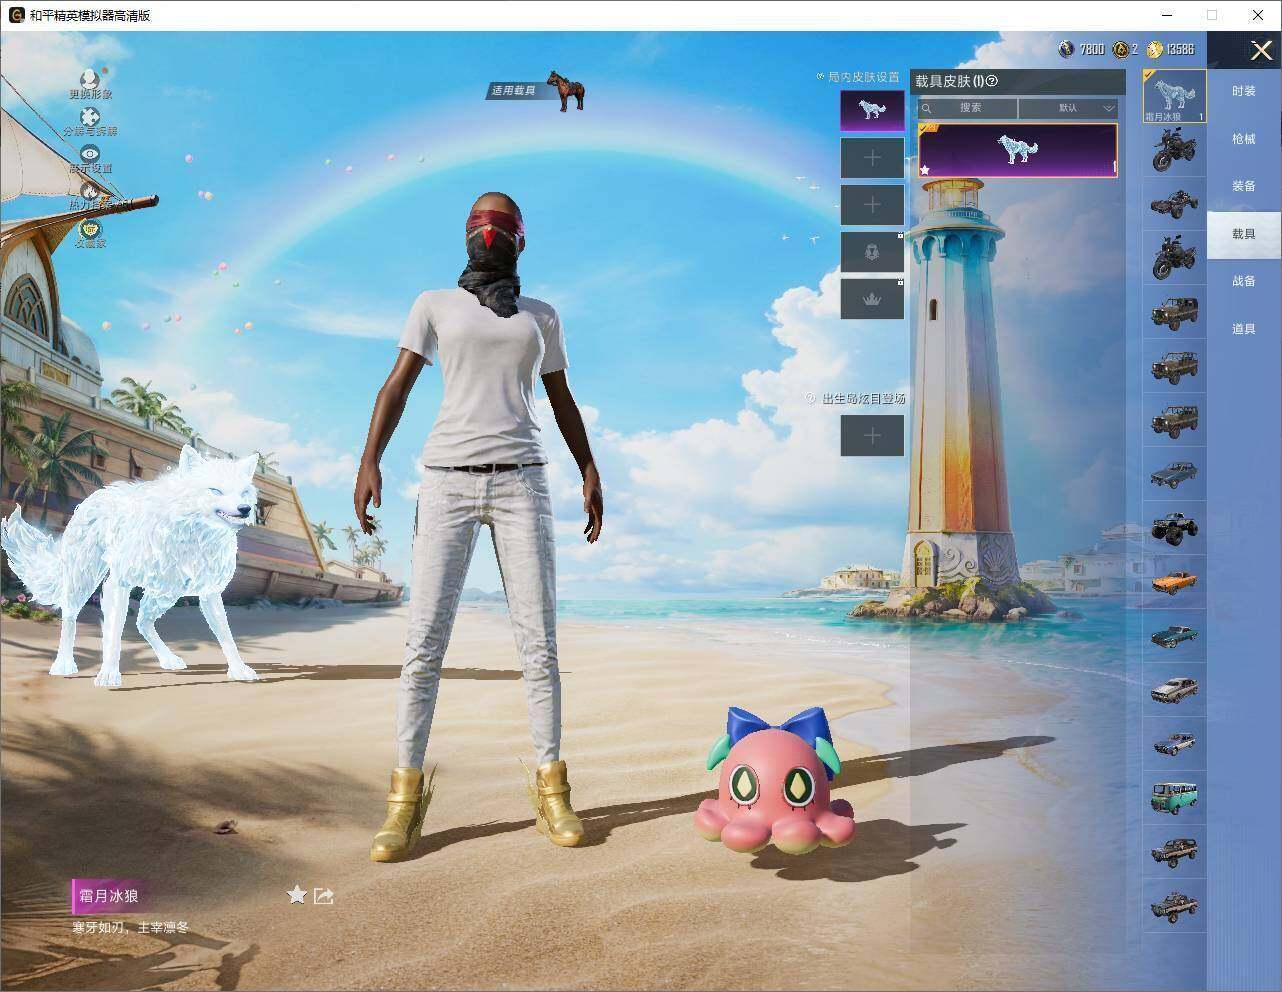Click the horse icon beside 适用载具
Viewport: 1282px width, 992px height.
point(566,91)
